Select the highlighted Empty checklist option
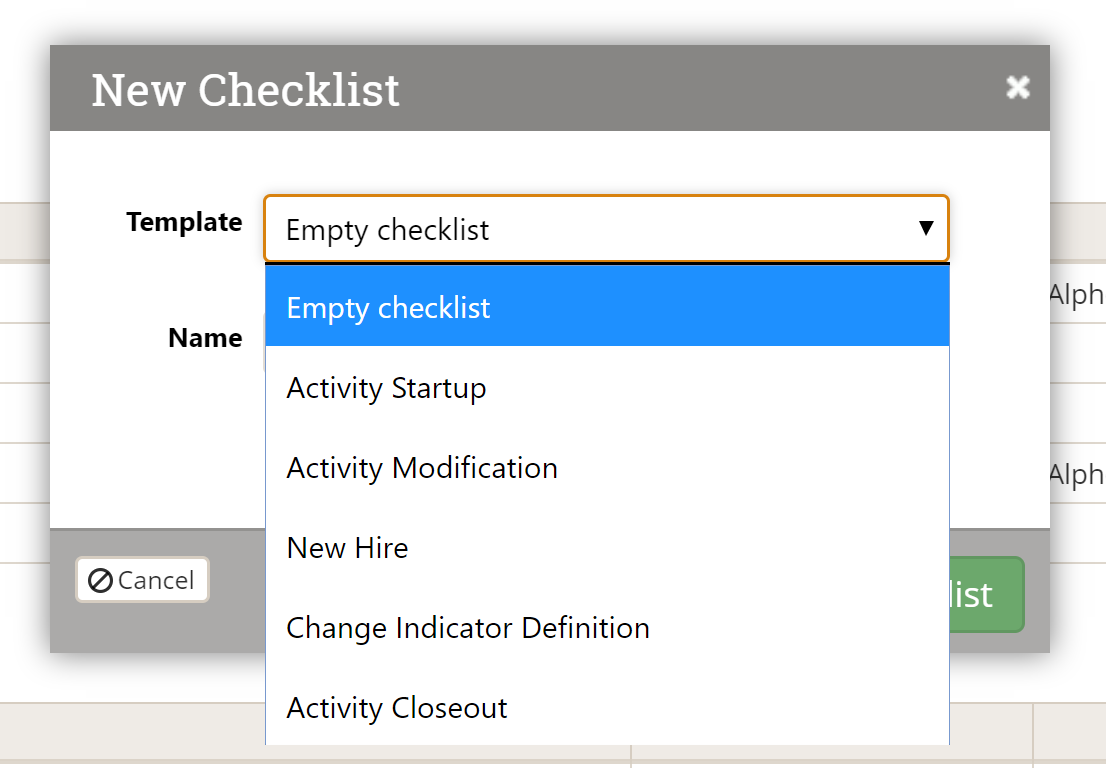 point(606,307)
